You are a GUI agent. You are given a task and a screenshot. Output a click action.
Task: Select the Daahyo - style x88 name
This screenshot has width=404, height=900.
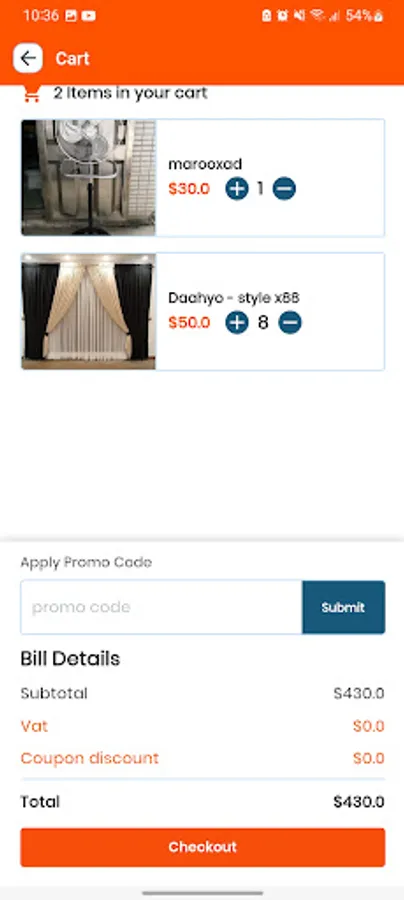(234, 298)
